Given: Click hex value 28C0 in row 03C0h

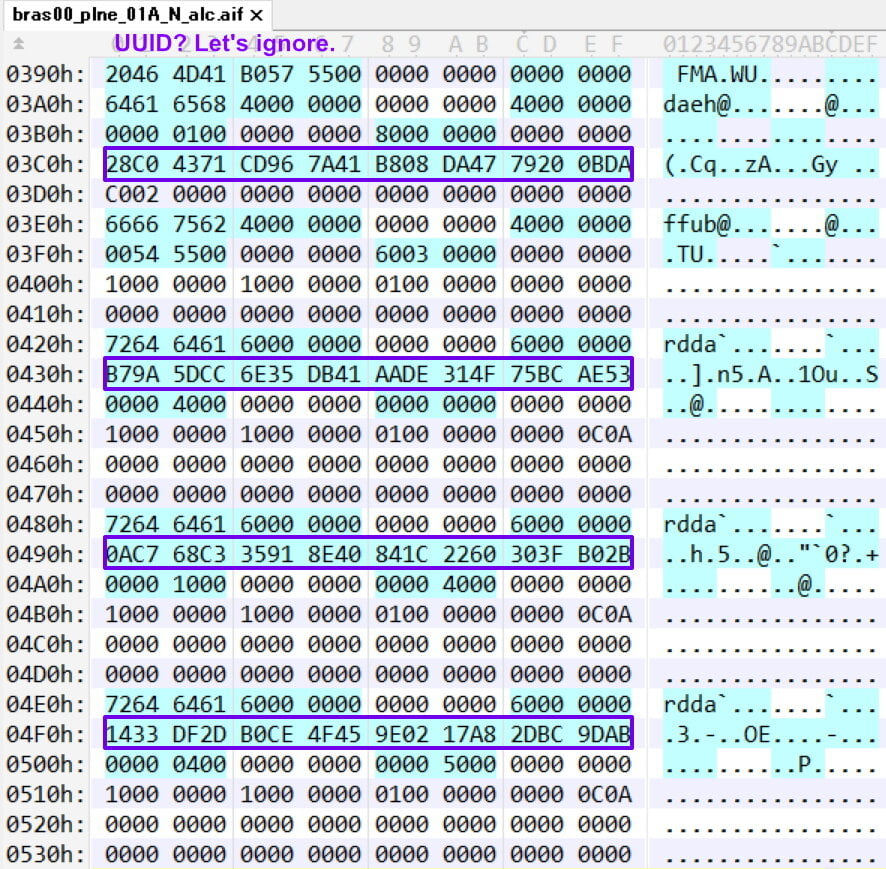Looking at the screenshot, I should coord(132,164).
